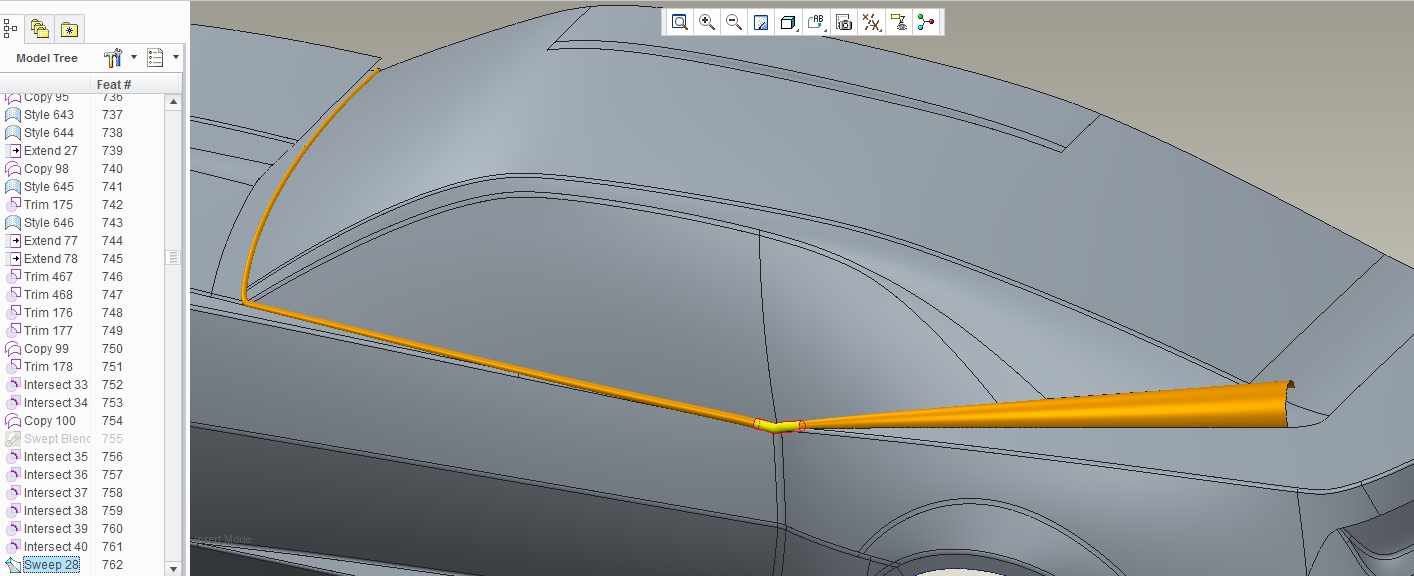Click the Model Tree header label

click(x=47, y=58)
